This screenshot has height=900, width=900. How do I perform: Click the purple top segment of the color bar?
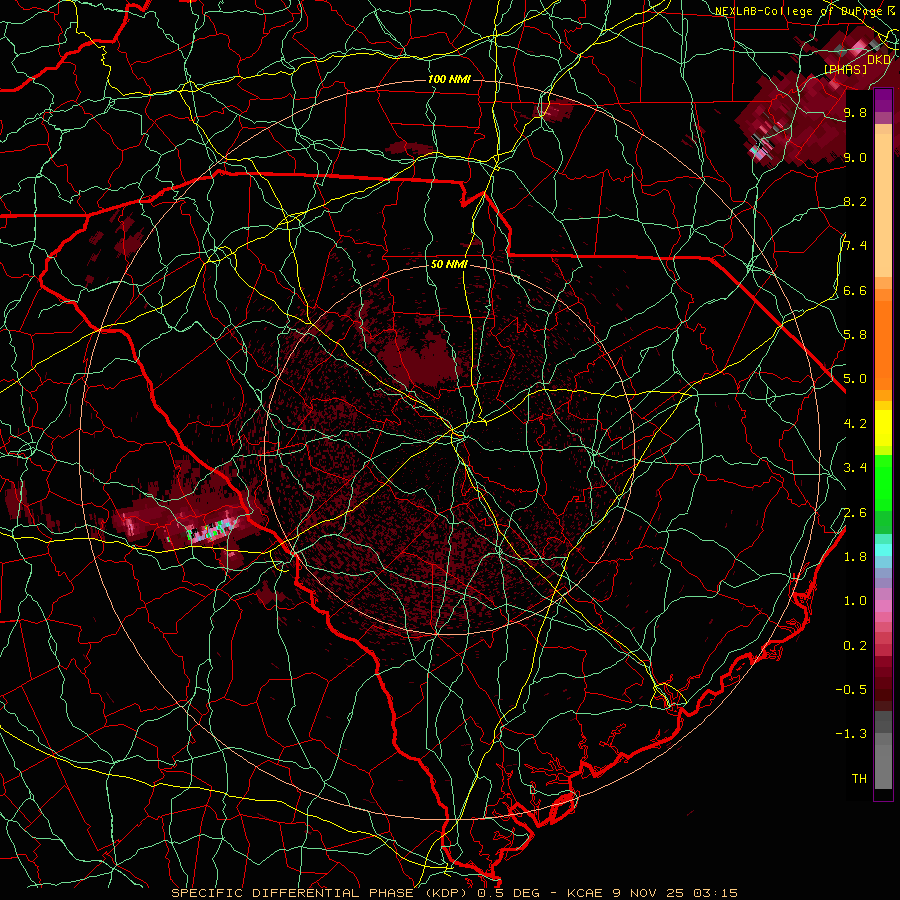click(x=883, y=100)
